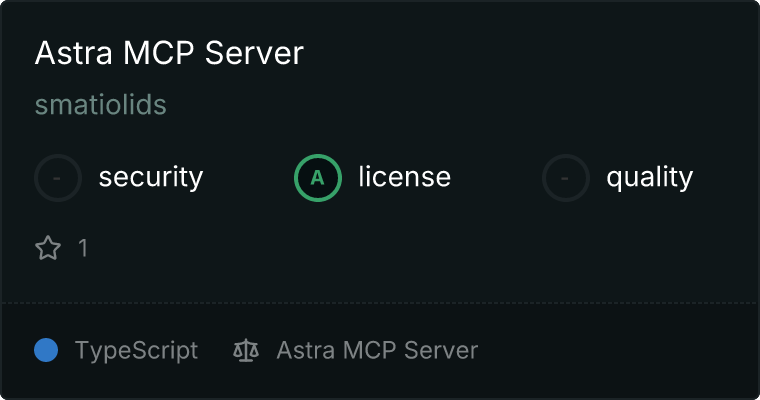The image size is (760, 400).
Task: Click the letter A inside the green ring
Action: (318, 178)
